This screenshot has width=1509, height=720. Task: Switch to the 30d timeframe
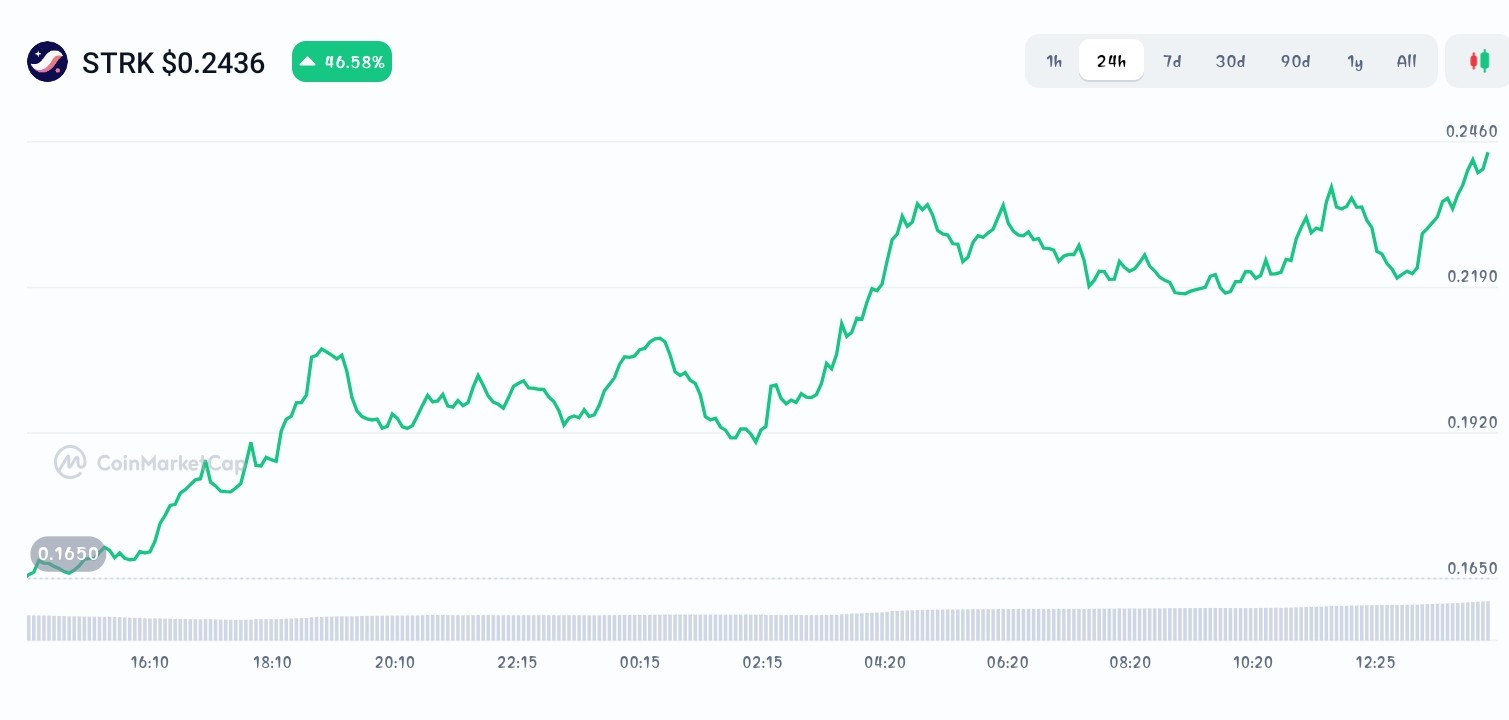tap(1230, 61)
